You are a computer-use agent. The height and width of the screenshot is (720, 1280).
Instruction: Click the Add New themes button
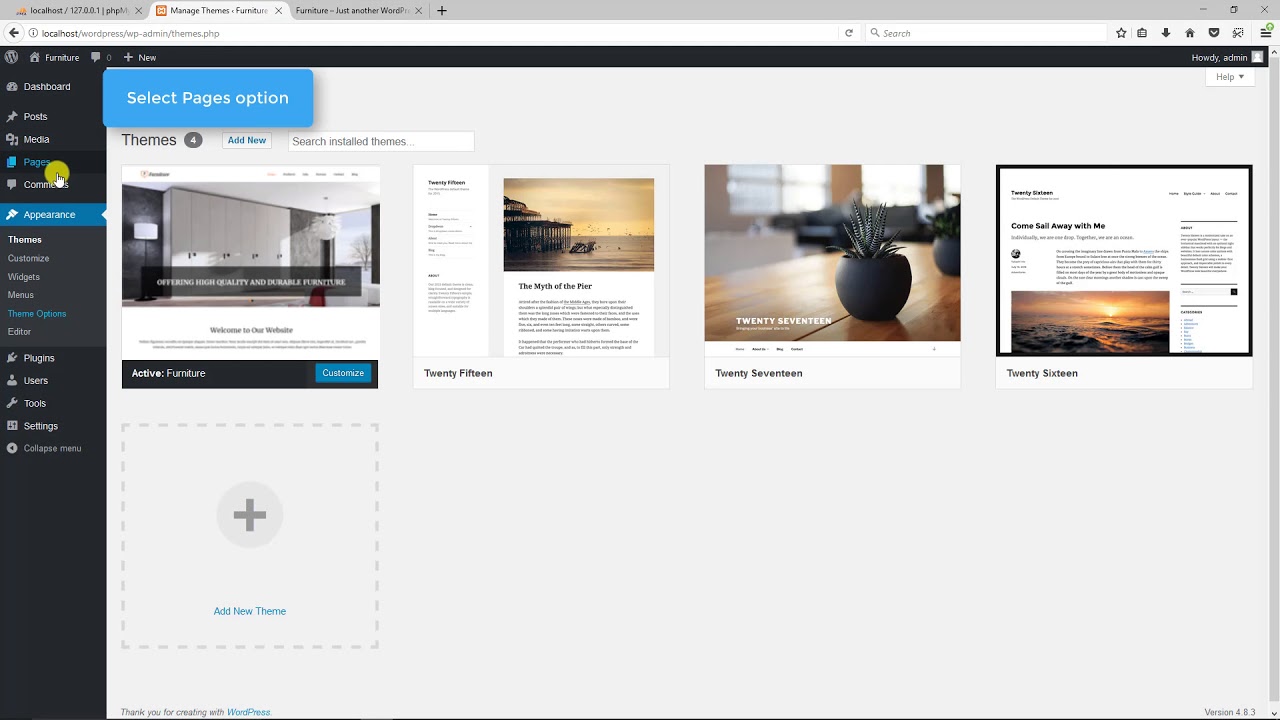[x=246, y=140]
